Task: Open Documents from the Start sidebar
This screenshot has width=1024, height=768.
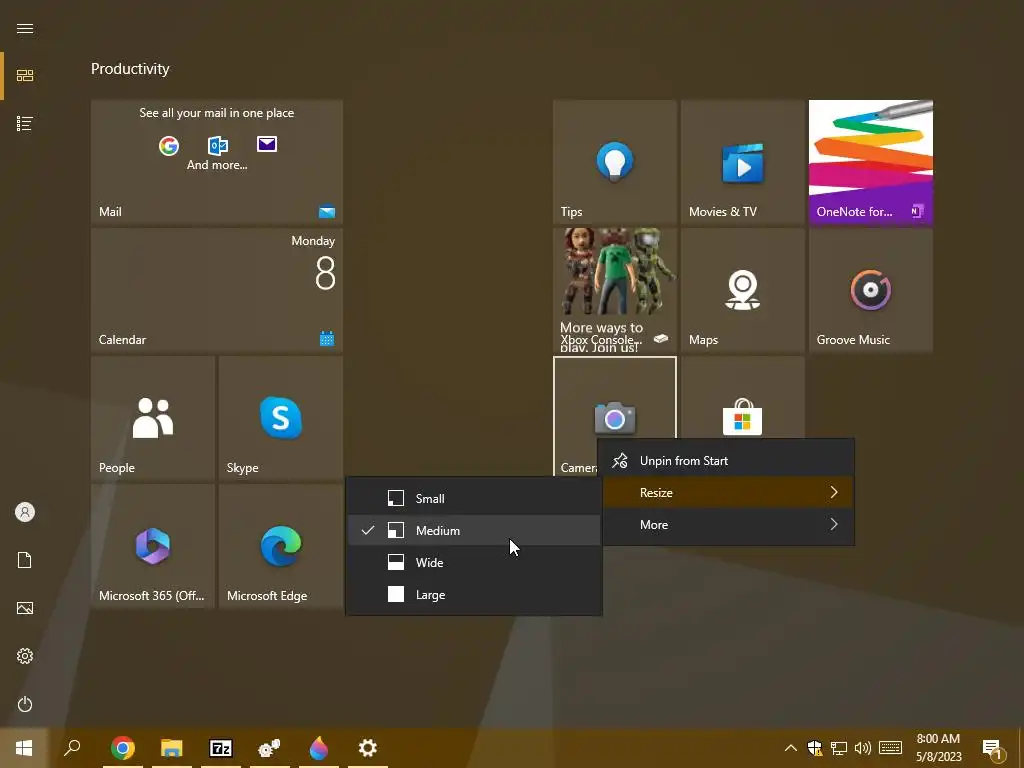Action: 25,560
